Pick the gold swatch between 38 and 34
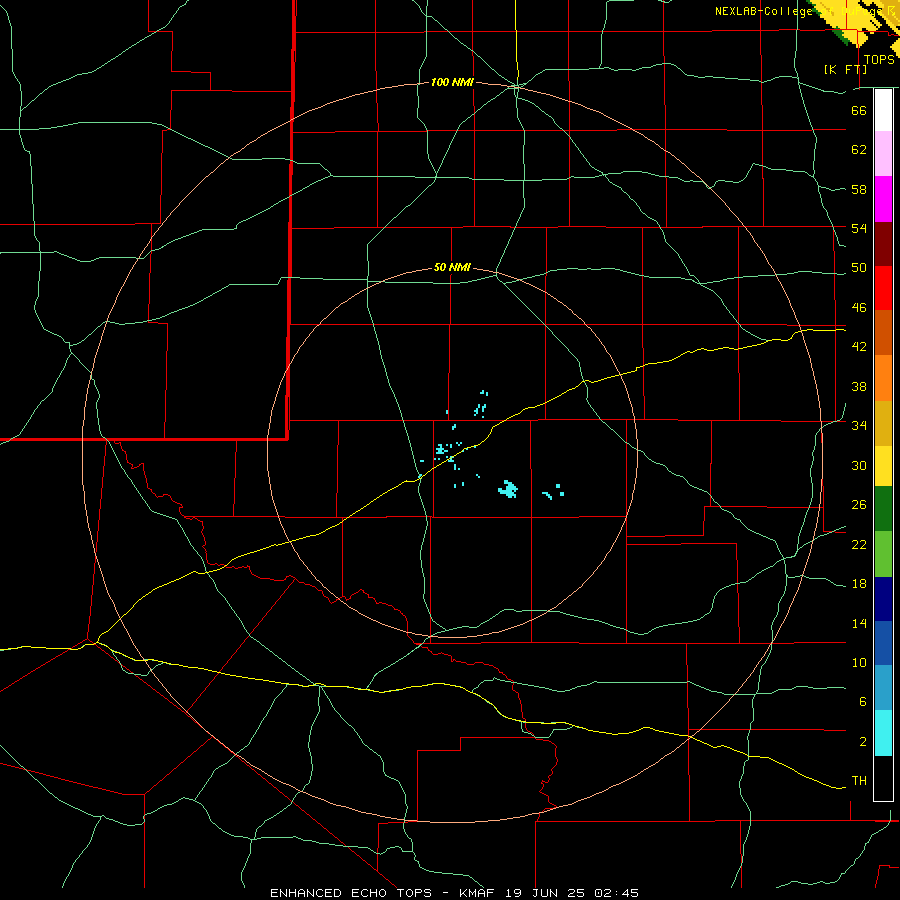This screenshot has height=900, width=900. coord(883,423)
